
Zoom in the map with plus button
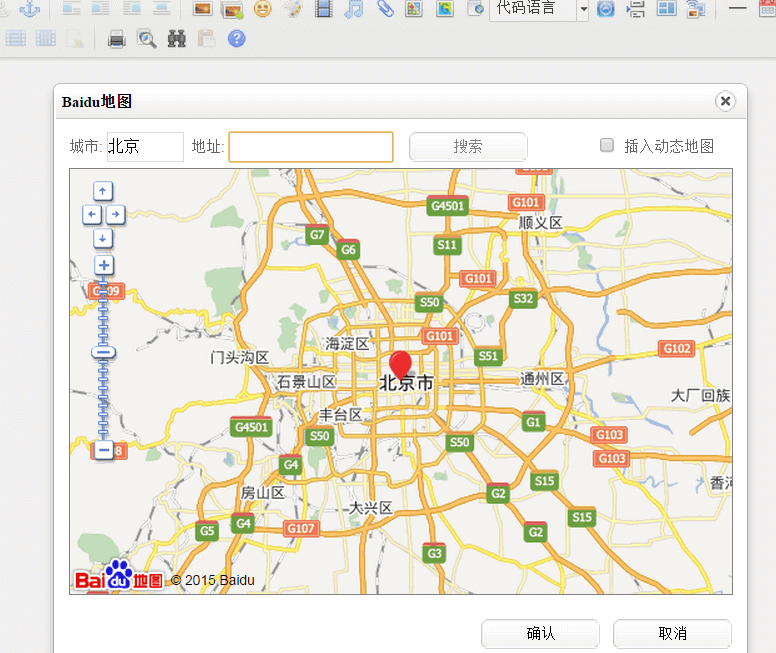coord(104,265)
